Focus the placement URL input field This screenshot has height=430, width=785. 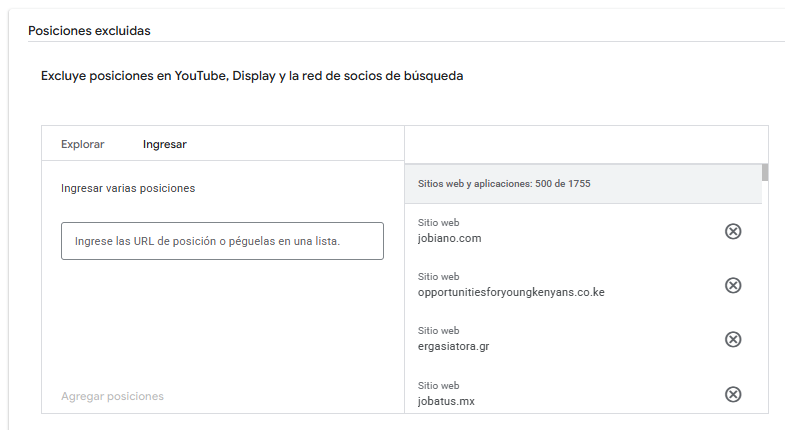click(222, 241)
